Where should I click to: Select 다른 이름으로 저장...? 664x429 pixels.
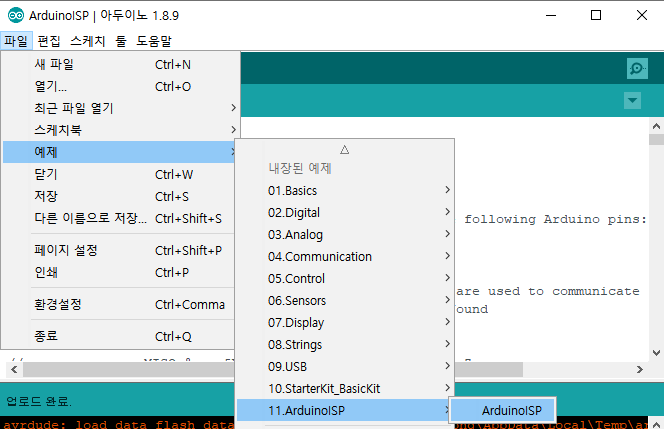click(x=119, y=219)
